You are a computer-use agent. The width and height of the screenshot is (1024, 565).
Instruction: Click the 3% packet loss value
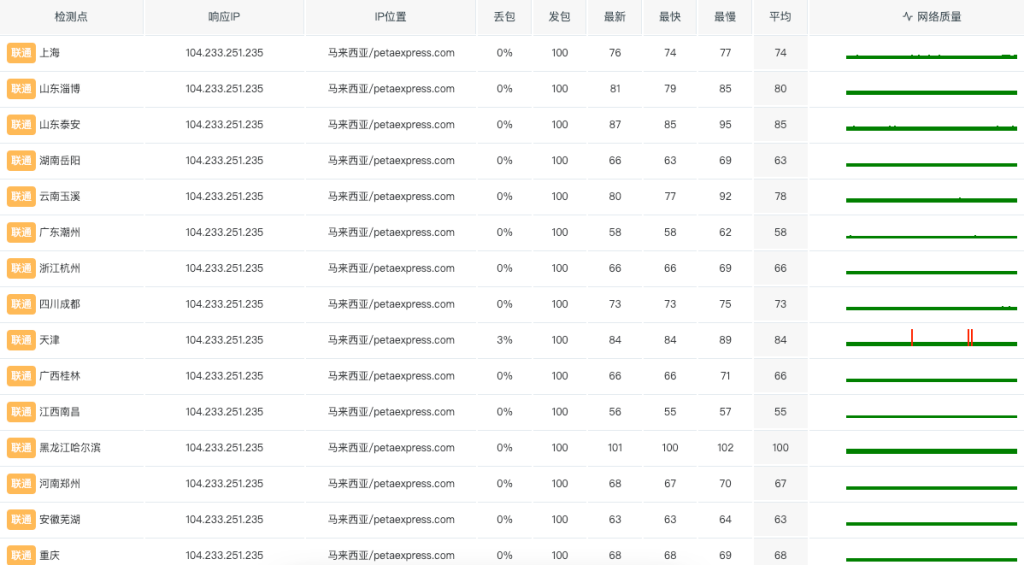pyautogui.click(x=504, y=340)
